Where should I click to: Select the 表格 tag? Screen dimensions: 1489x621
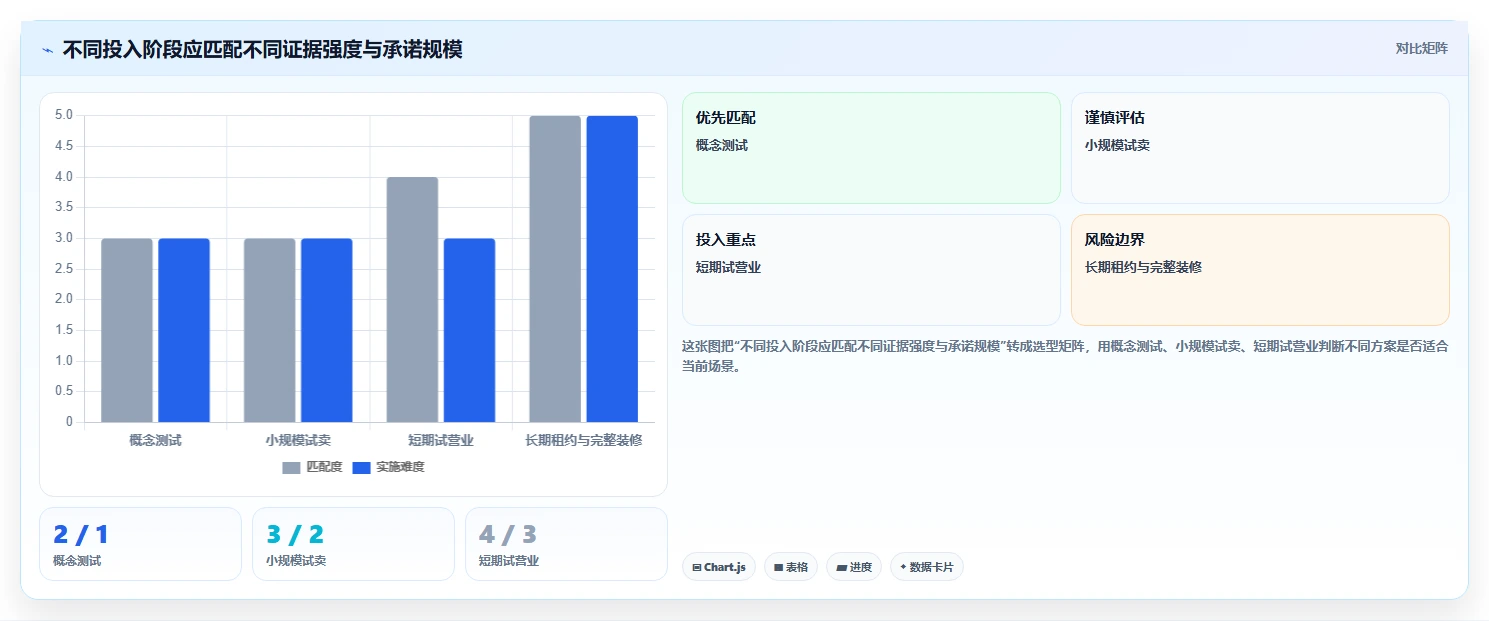click(790, 567)
